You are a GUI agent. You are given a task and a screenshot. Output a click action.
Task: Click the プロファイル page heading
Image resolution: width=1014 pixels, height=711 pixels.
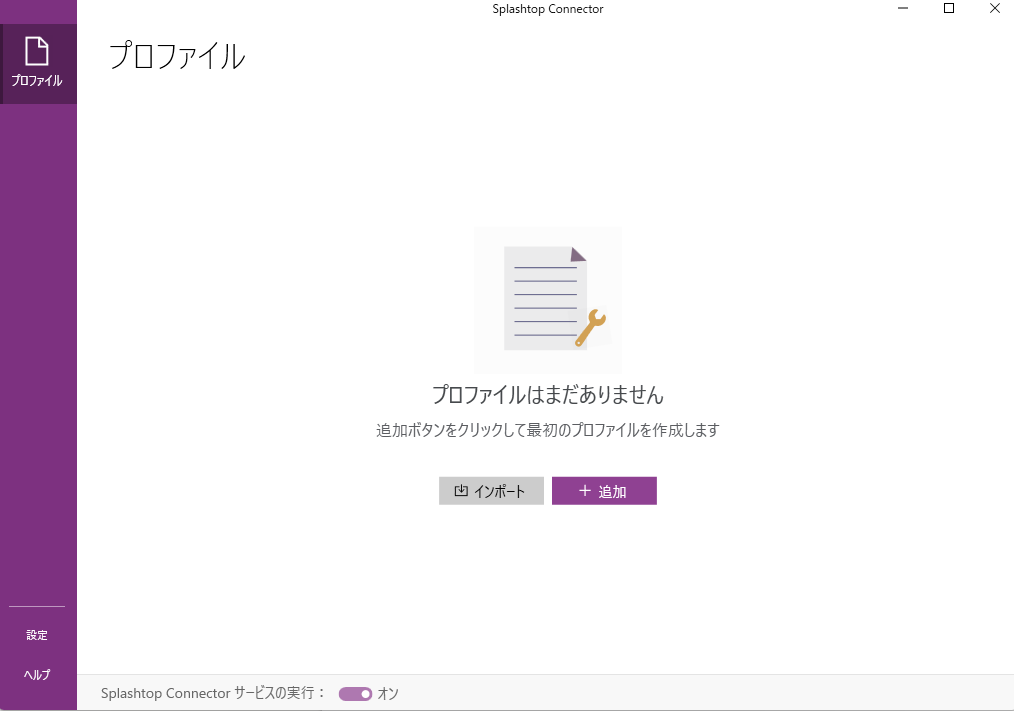177,56
